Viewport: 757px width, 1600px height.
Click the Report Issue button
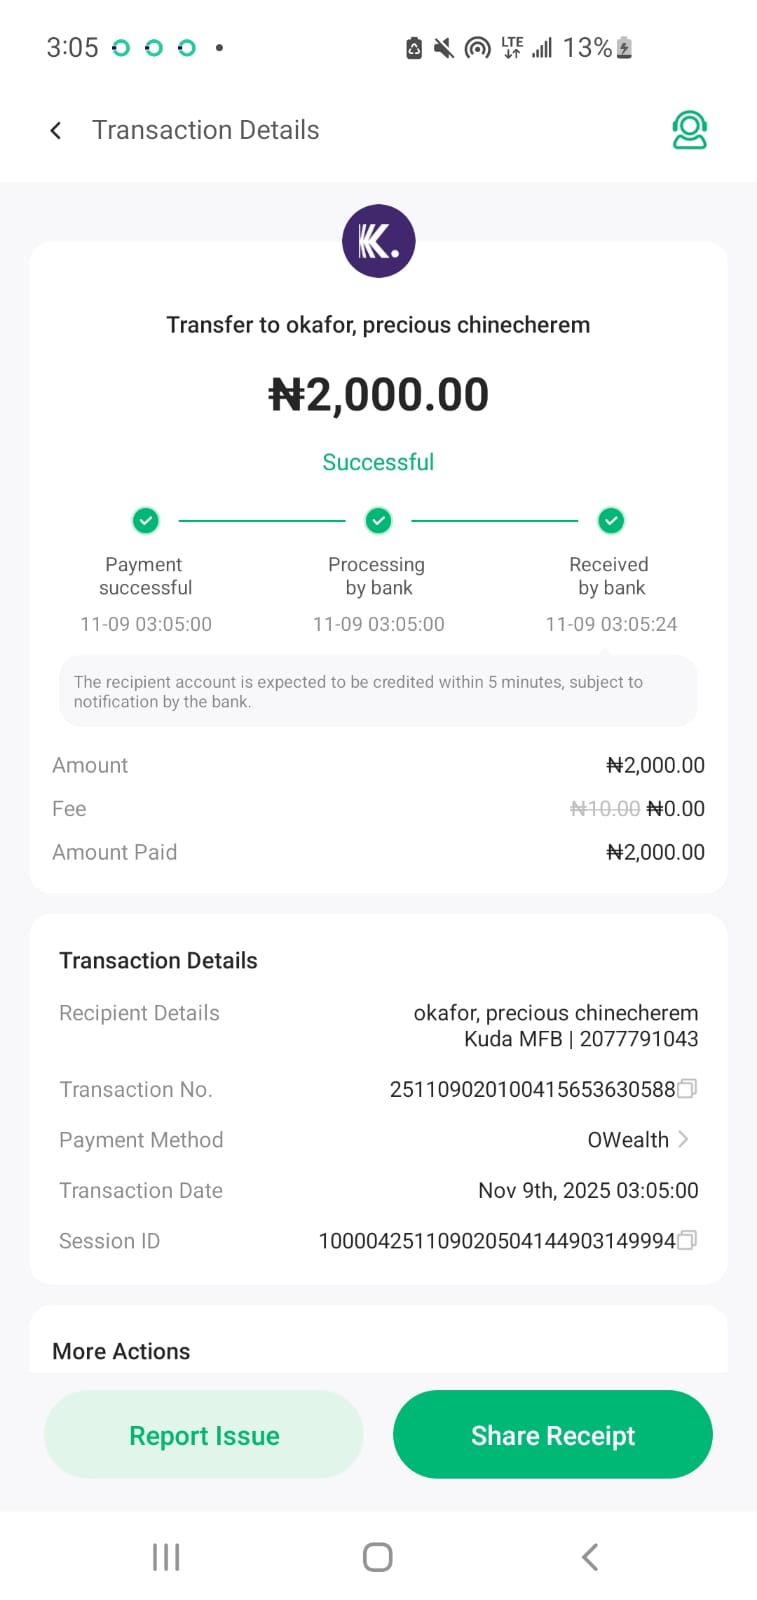[204, 1435]
